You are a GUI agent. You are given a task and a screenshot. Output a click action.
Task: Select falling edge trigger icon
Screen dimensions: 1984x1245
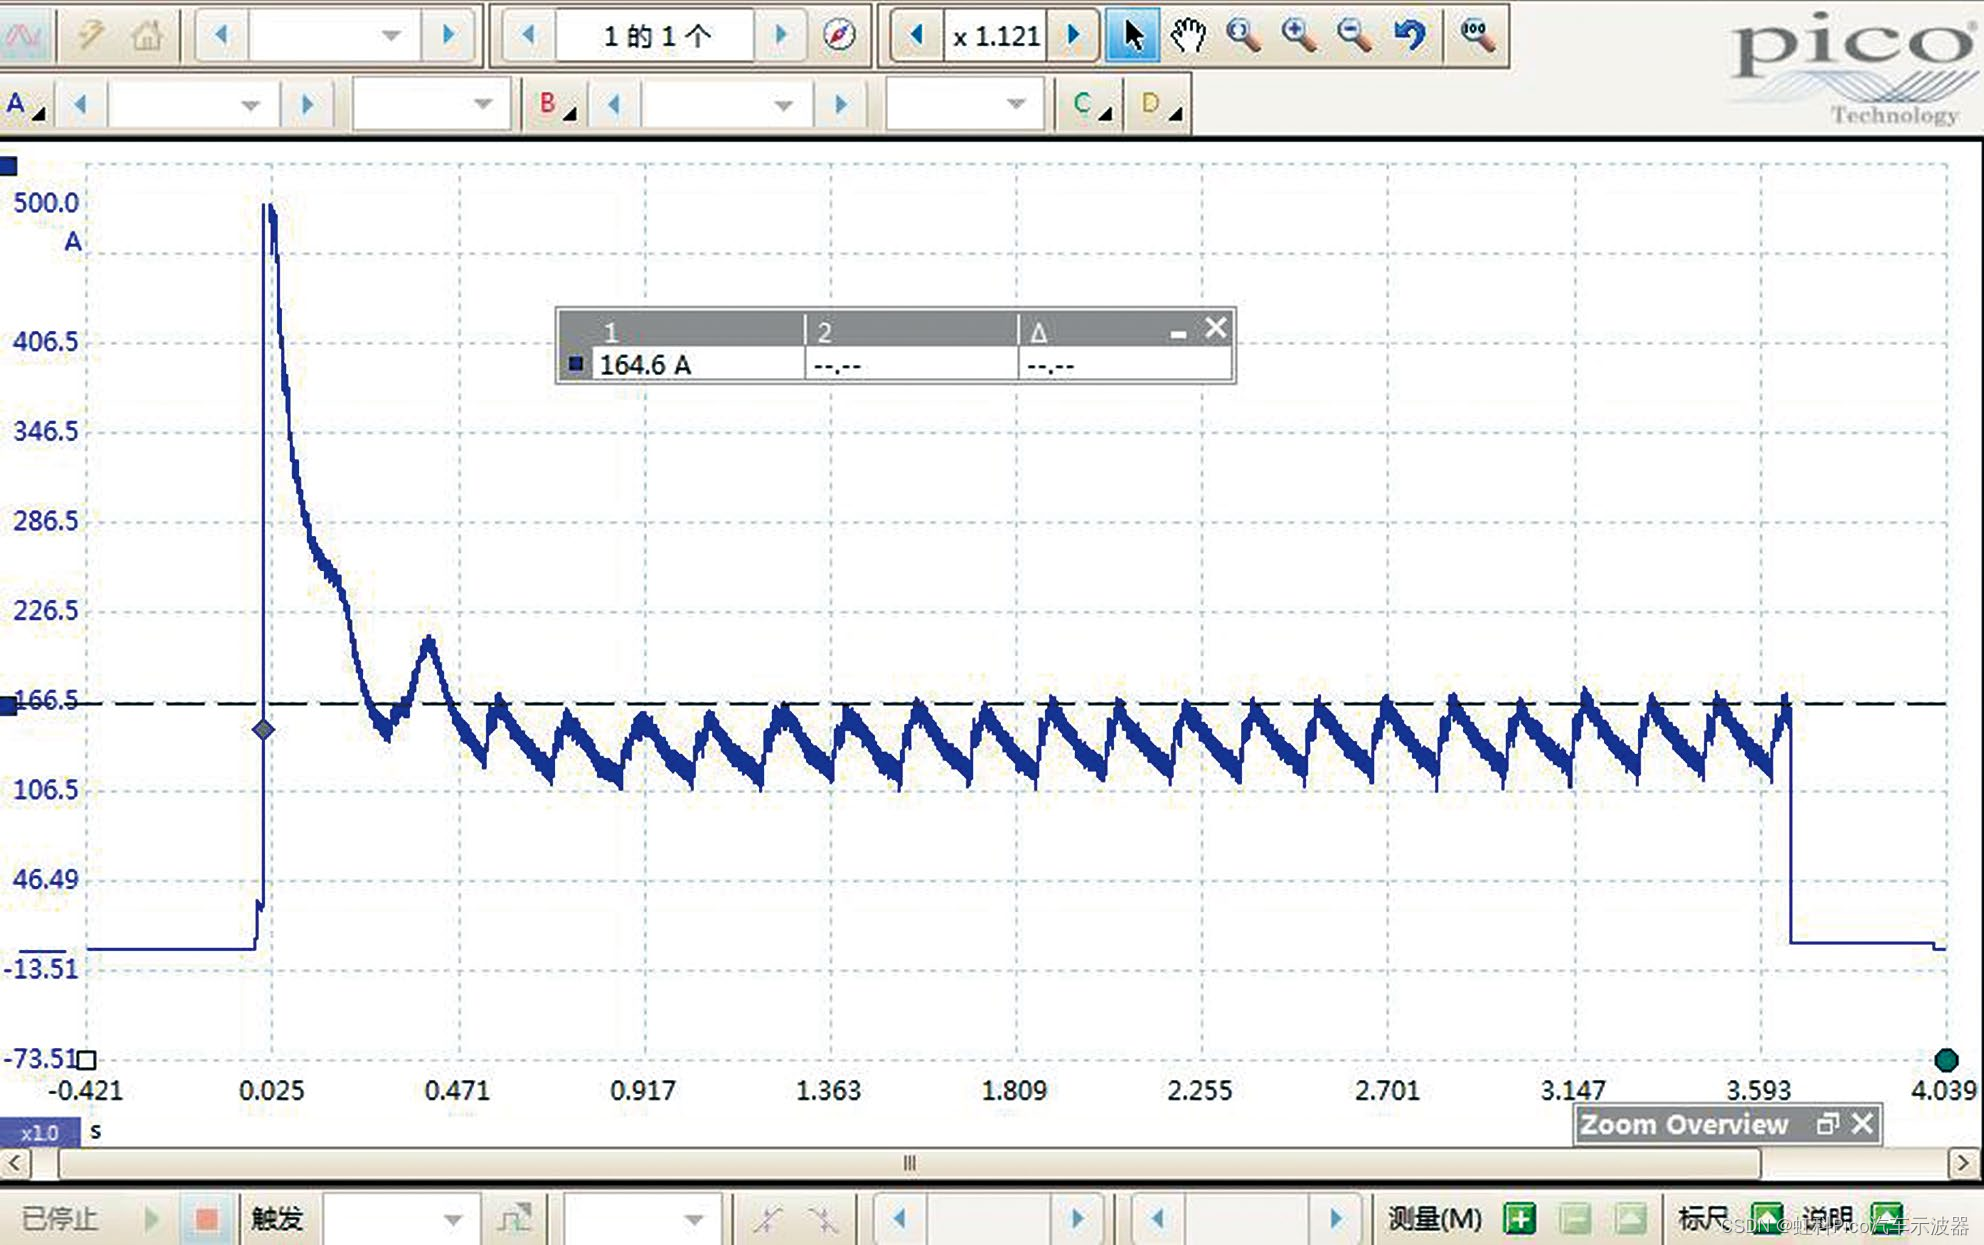click(823, 1219)
